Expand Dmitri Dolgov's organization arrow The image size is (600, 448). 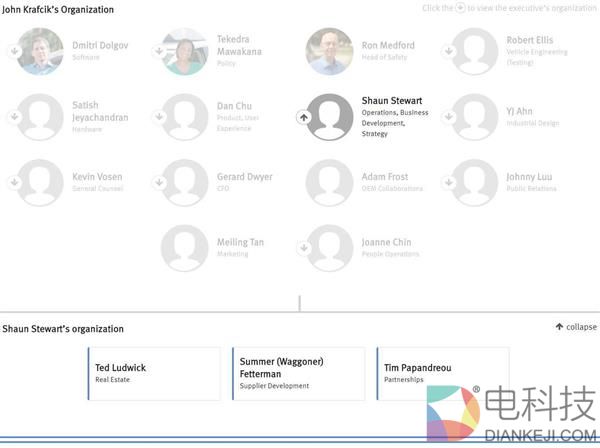pyautogui.click(x=15, y=51)
